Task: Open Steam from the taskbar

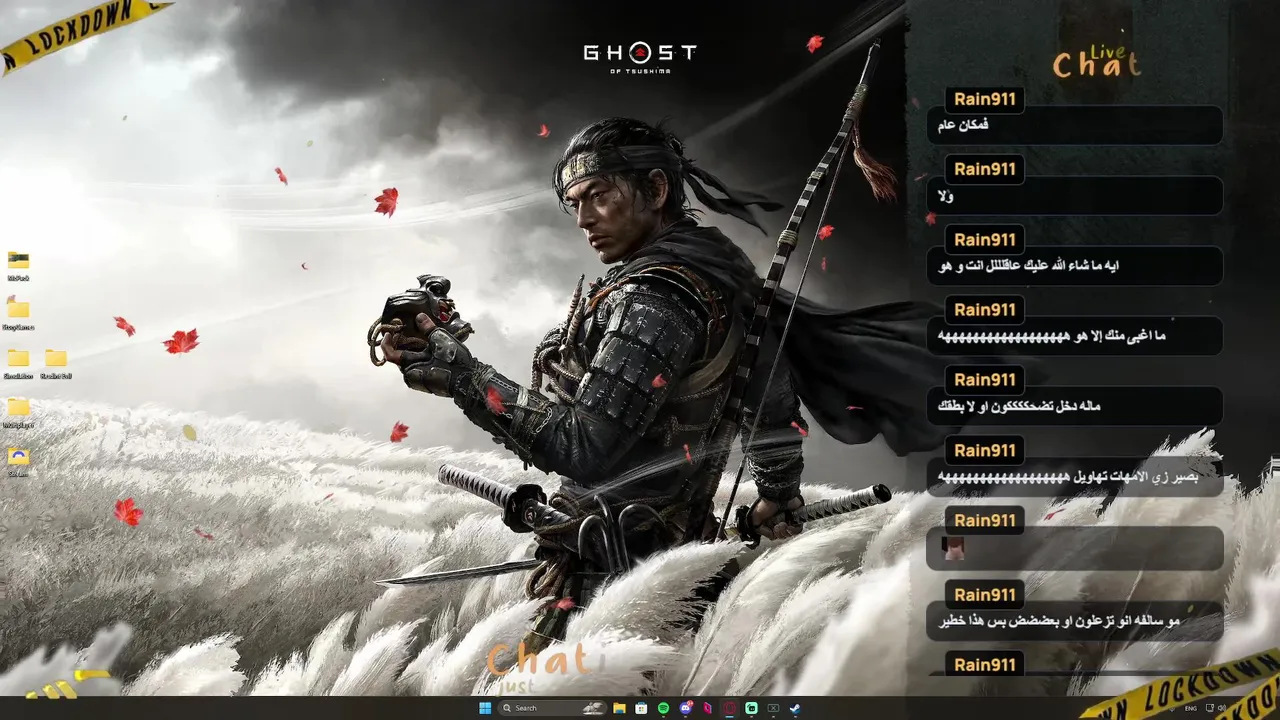Action: coord(795,708)
